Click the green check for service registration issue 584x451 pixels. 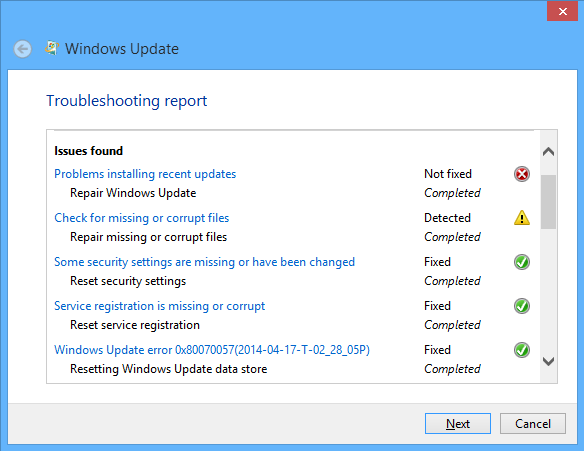[522, 306]
